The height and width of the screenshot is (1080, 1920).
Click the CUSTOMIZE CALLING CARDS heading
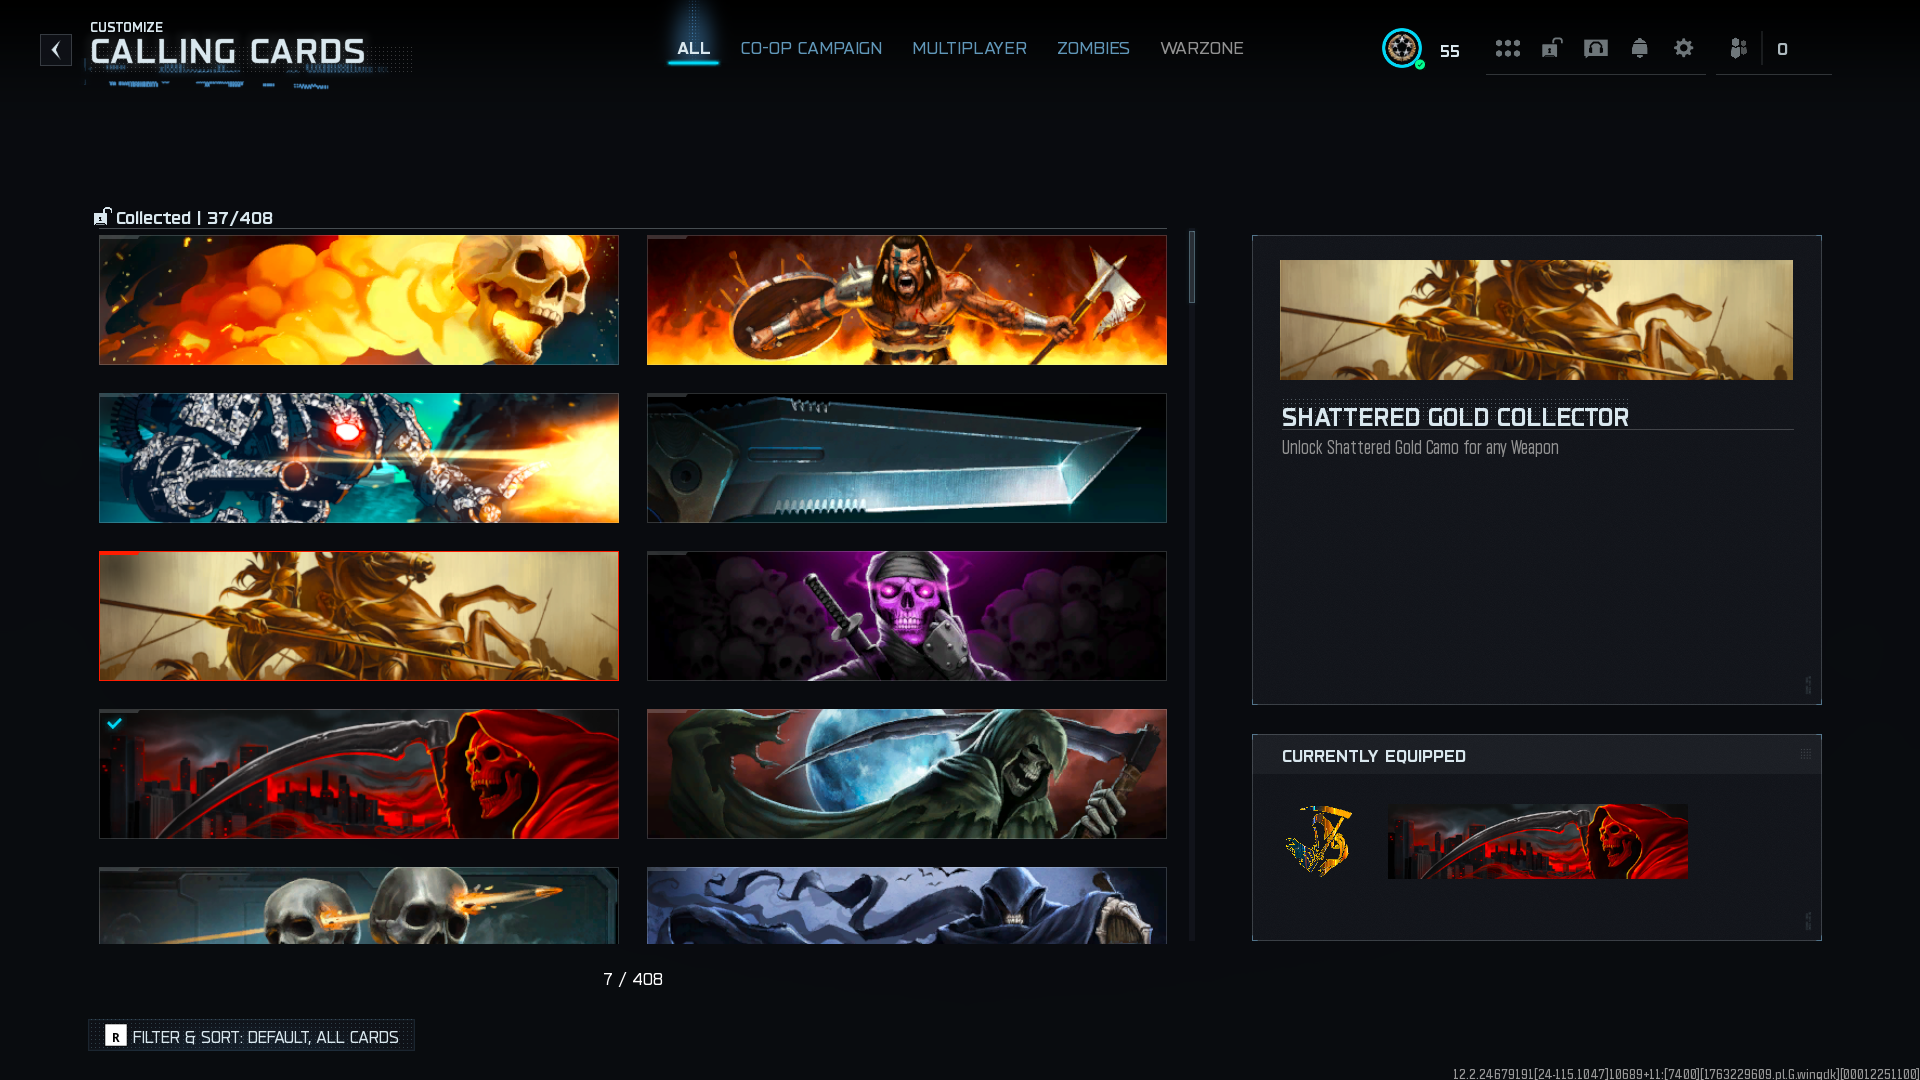tap(228, 44)
